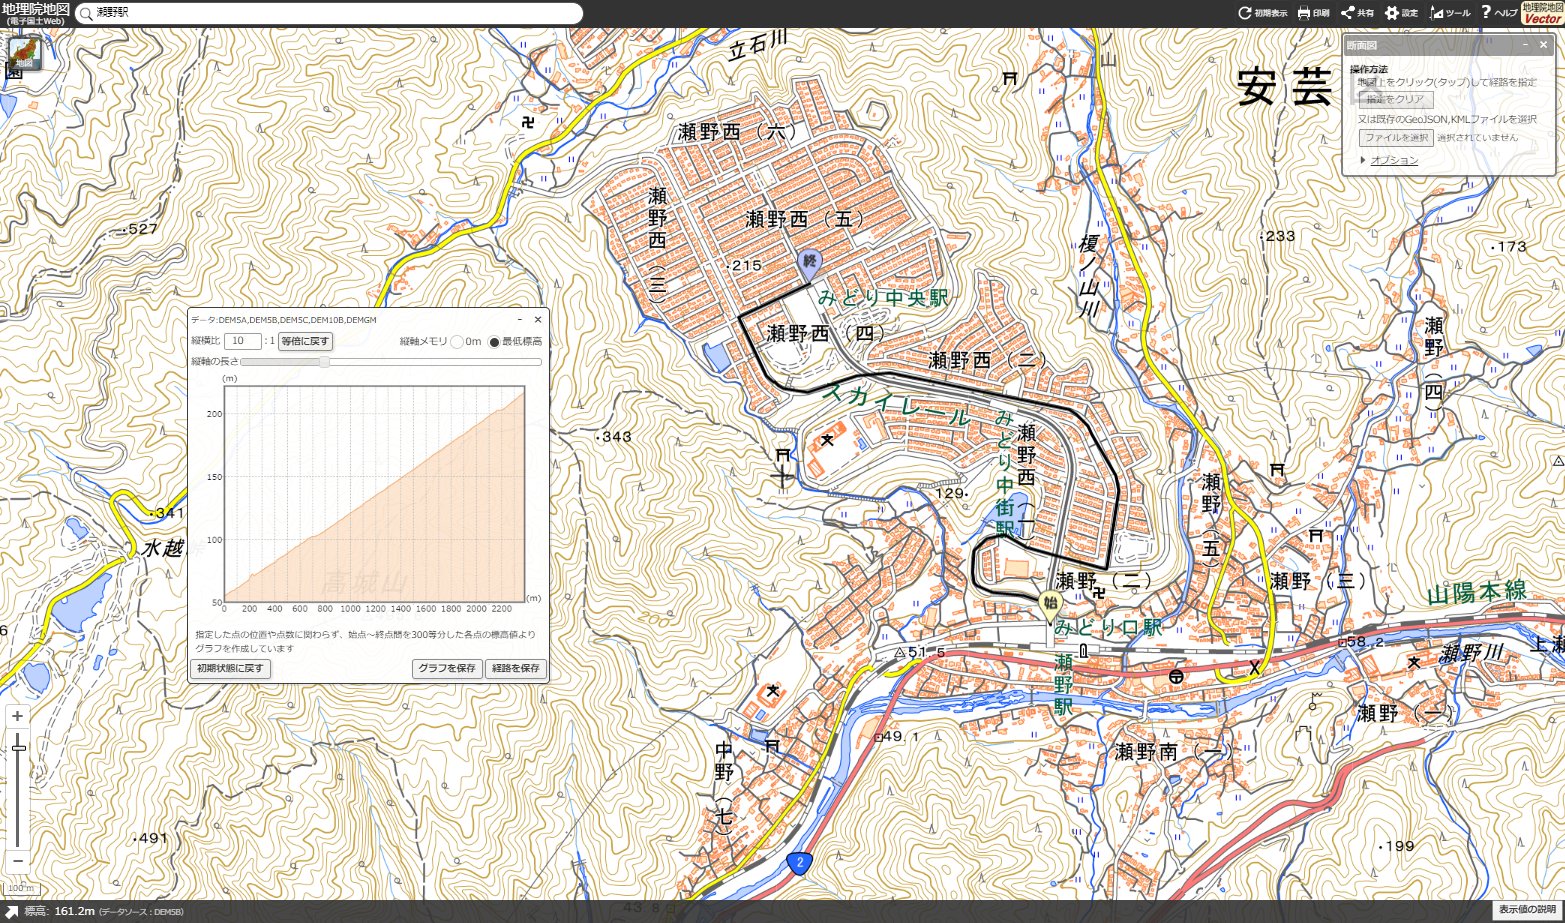Click the みどり中央駅 station label
This screenshot has width=1565, height=923.
click(883, 298)
